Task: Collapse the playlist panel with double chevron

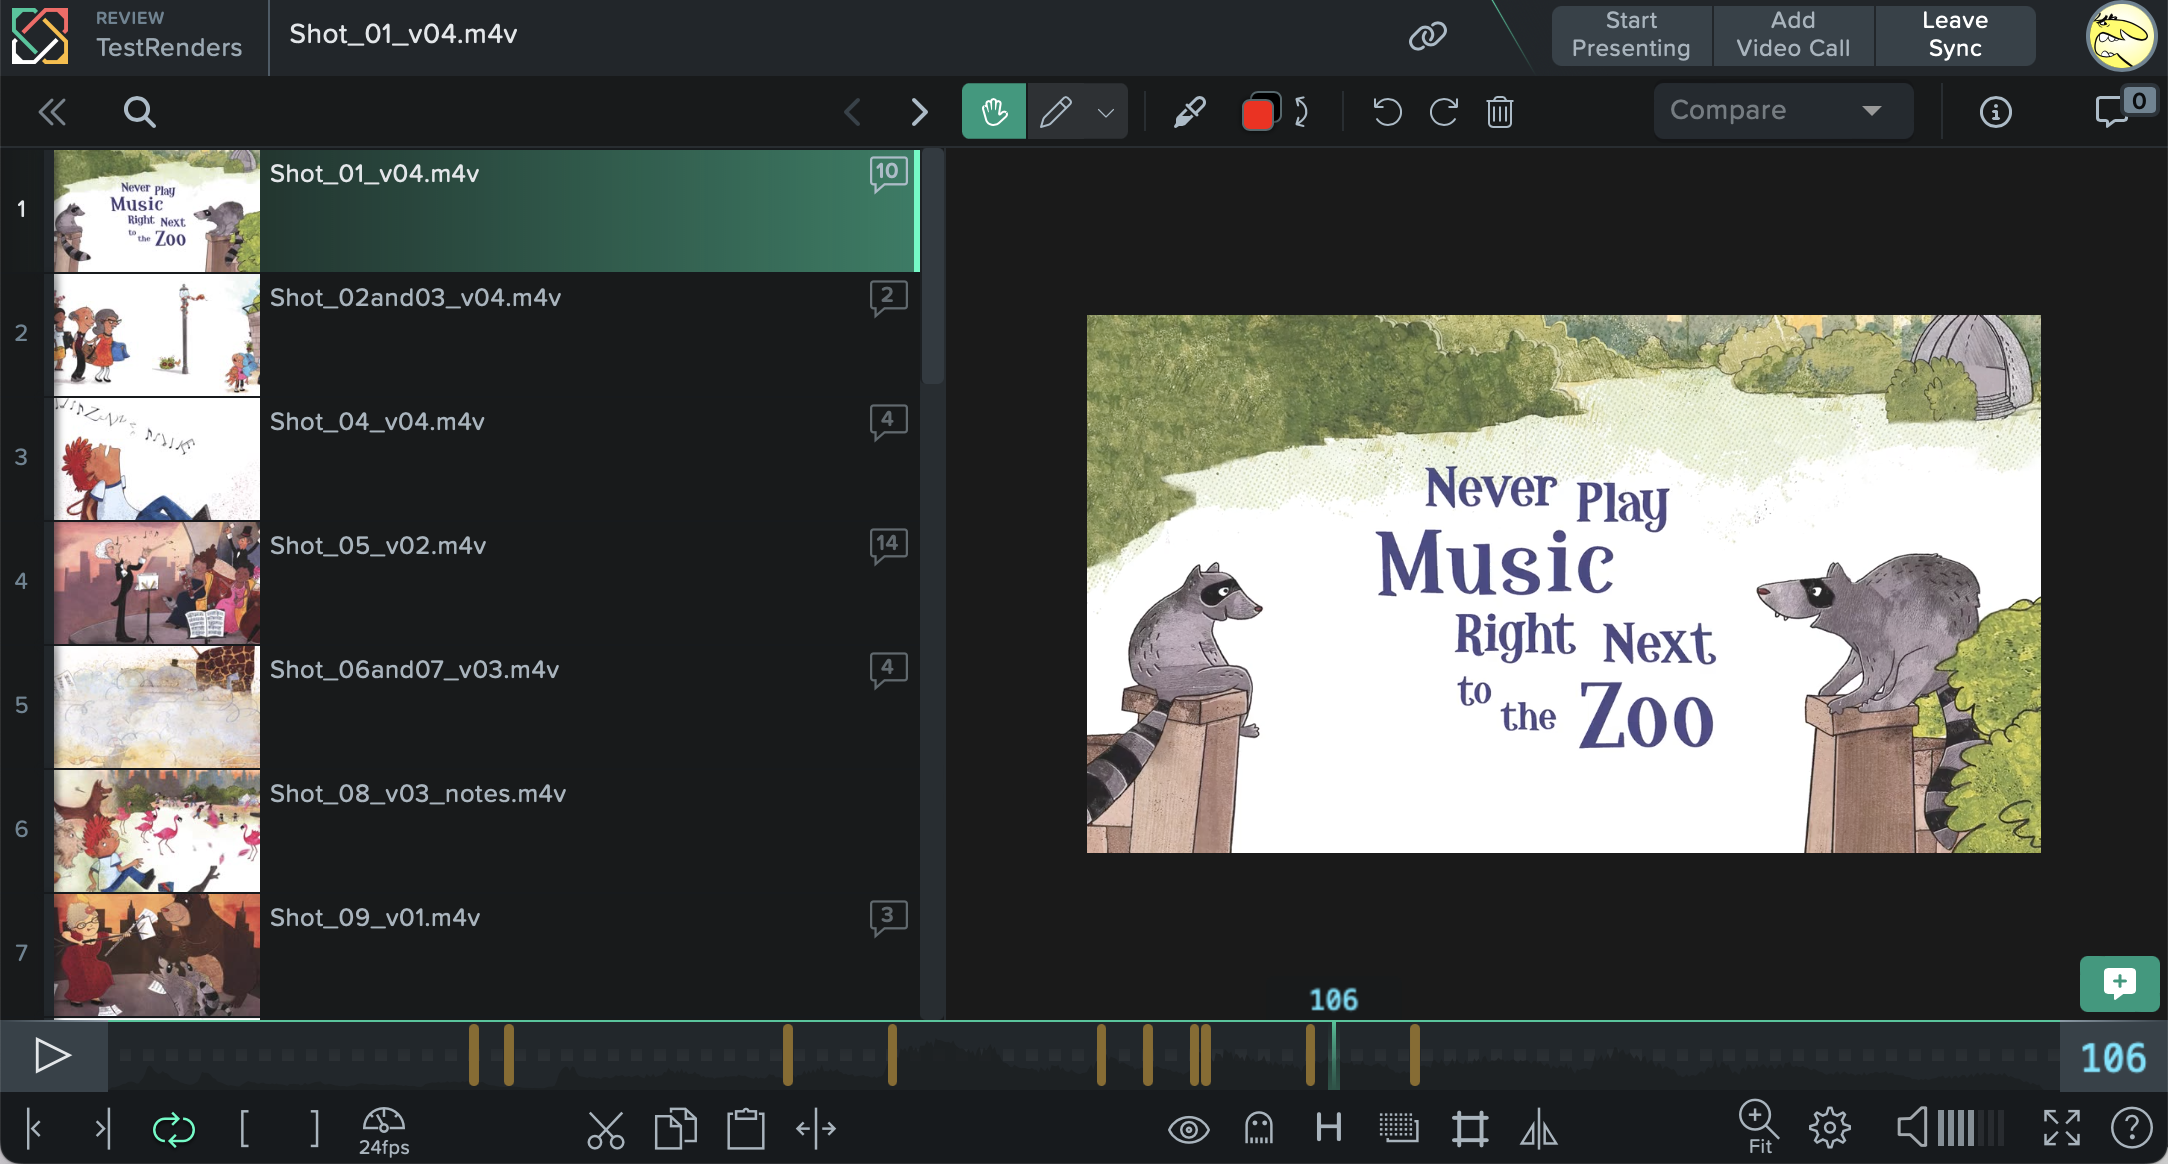Action: pyautogui.click(x=52, y=112)
